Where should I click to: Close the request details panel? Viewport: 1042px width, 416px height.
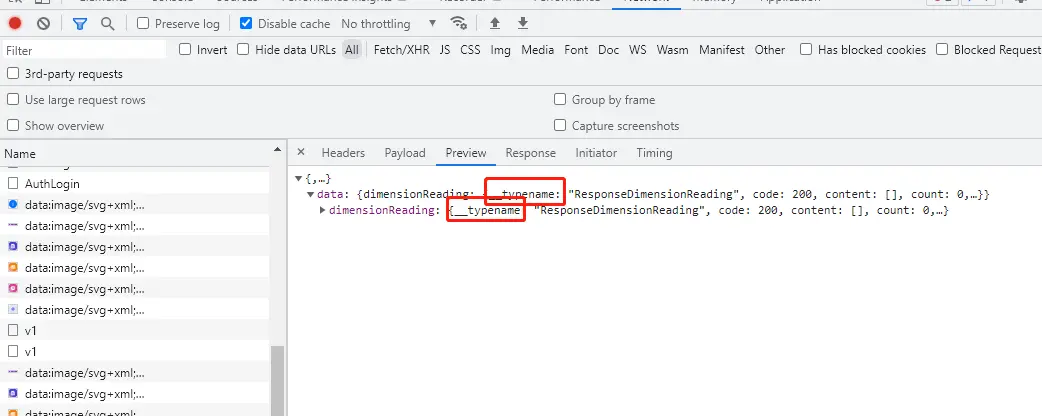(x=301, y=153)
